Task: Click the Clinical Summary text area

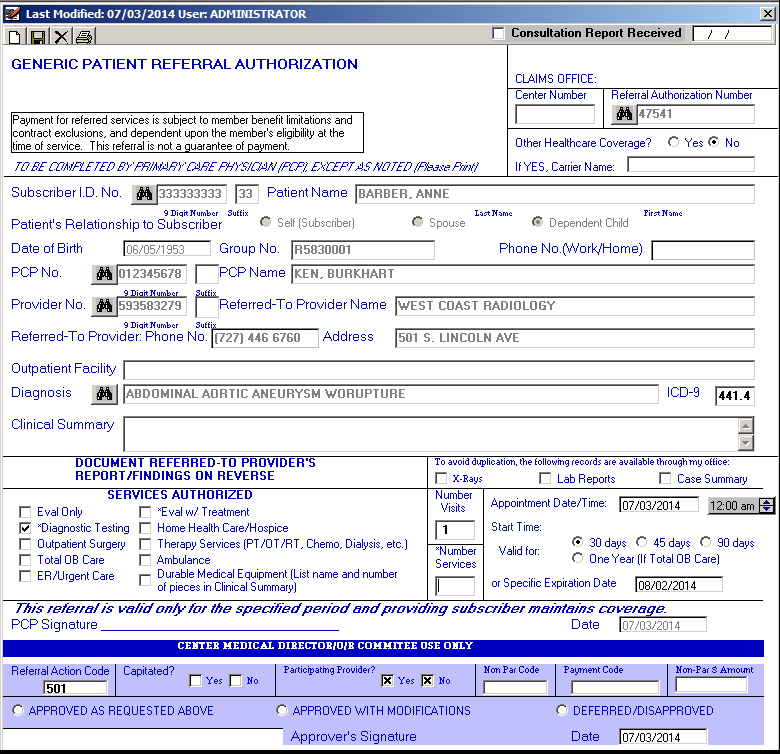Action: [431, 434]
